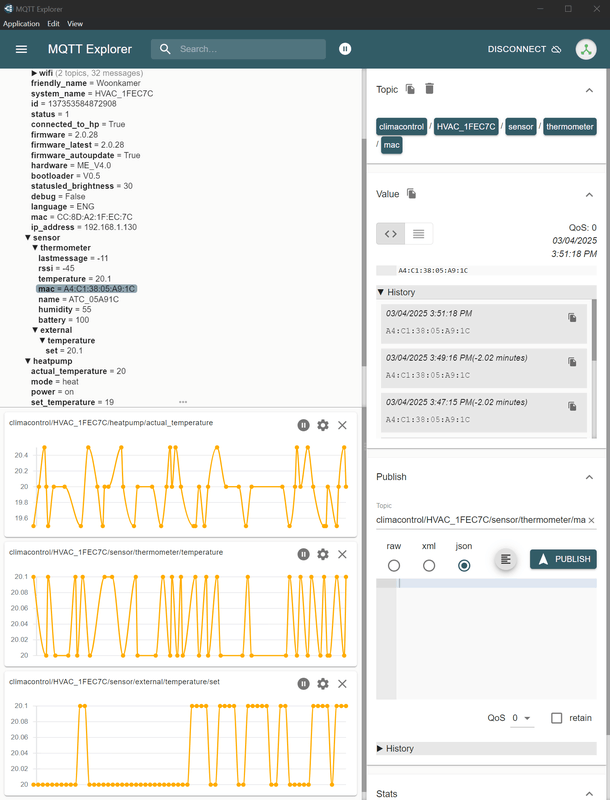
Task: Click the format JSON payload icon
Action: coord(505,559)
